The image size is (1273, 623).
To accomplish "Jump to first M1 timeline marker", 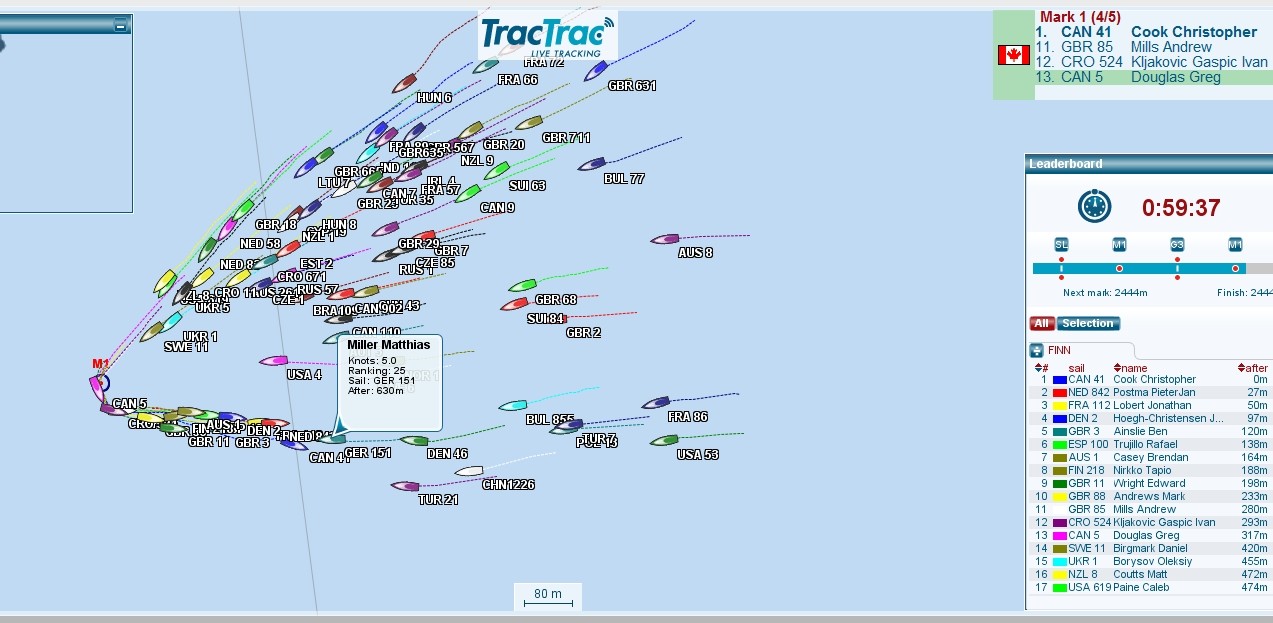I will tap(1119, 244).
